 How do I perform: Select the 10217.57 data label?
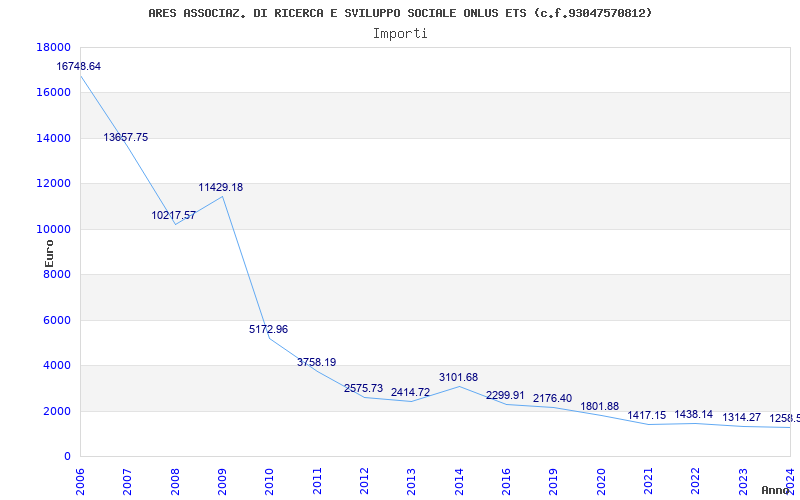pyautogui.click(x=173, y=215)
